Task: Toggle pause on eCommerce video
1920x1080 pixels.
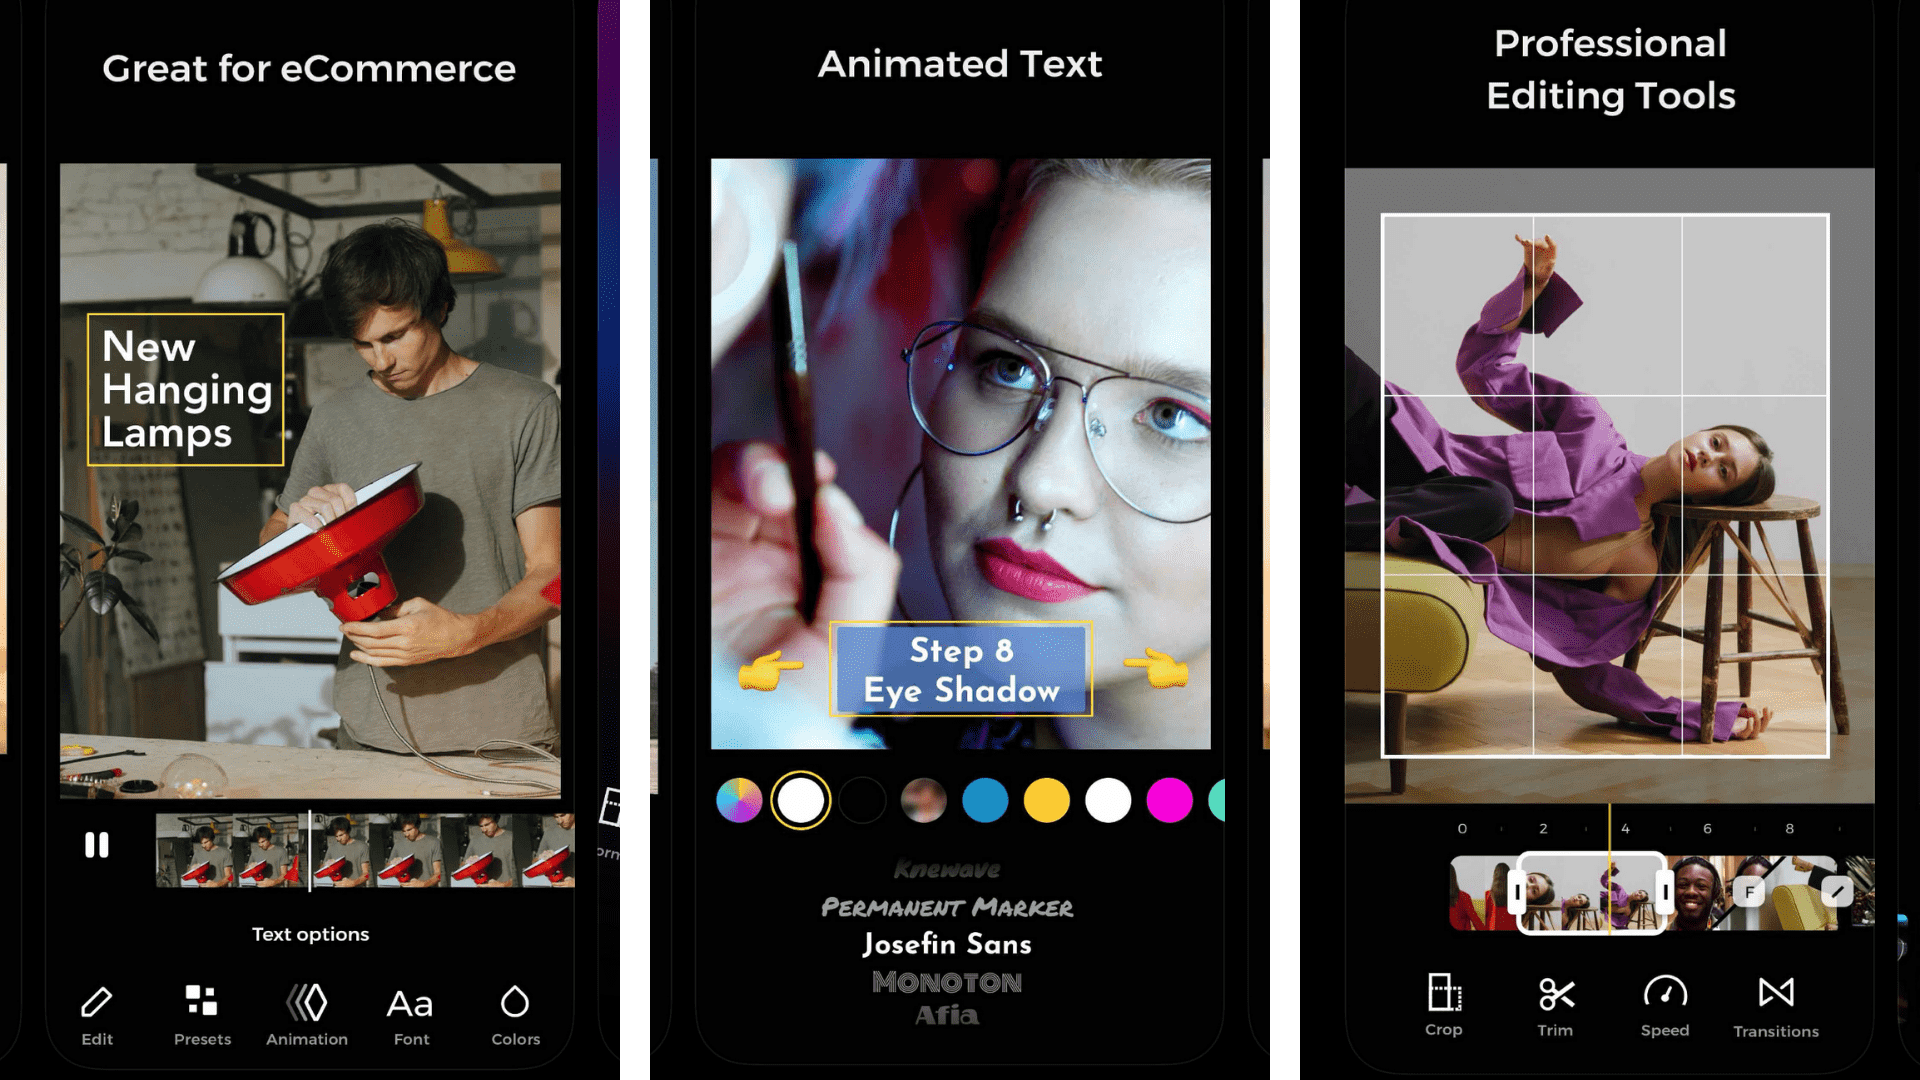Action: tap(98, 843)
